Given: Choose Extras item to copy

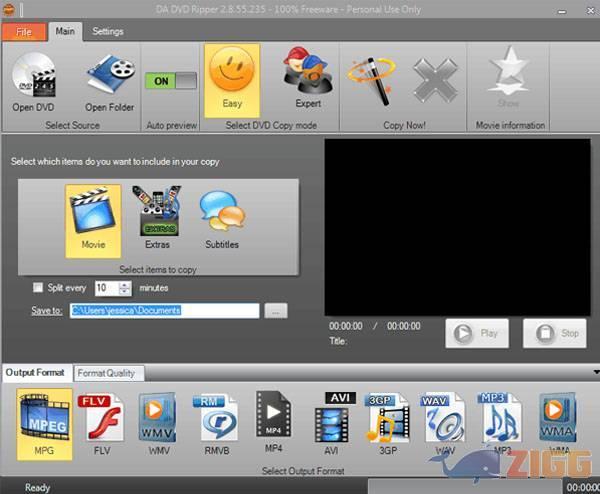Looking at the screenshot, I should click(x=157, y=216).
